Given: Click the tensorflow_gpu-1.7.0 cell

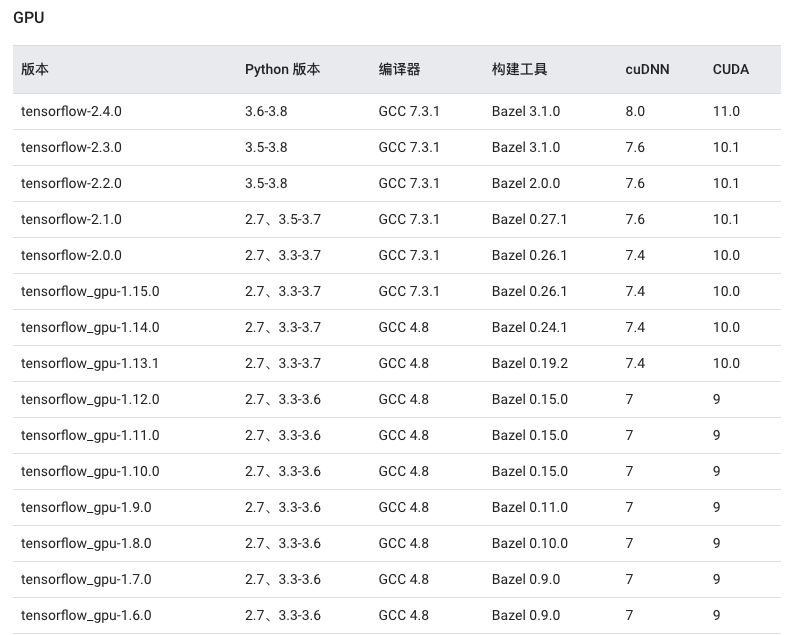Looking at the screenshot, I should pyautogui.click(x=86, y=579).
